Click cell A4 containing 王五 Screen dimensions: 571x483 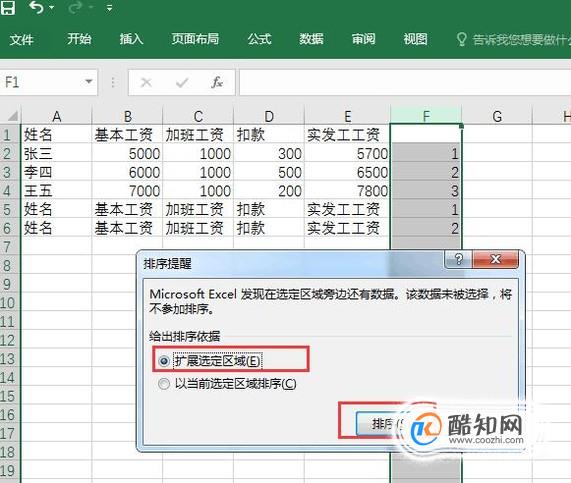point(56,191)
